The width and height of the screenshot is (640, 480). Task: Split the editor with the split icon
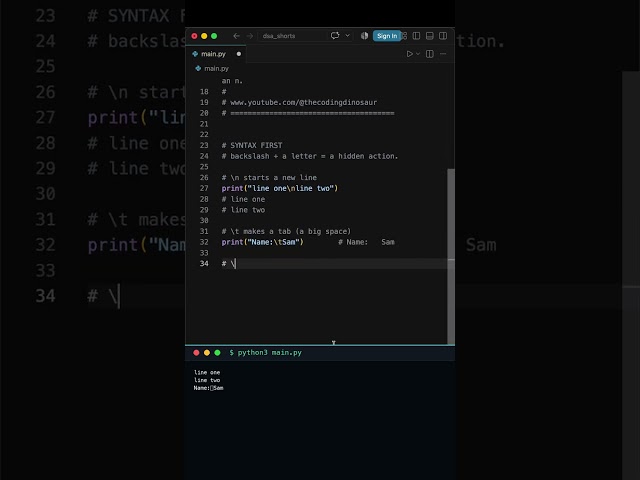point(430,54)
